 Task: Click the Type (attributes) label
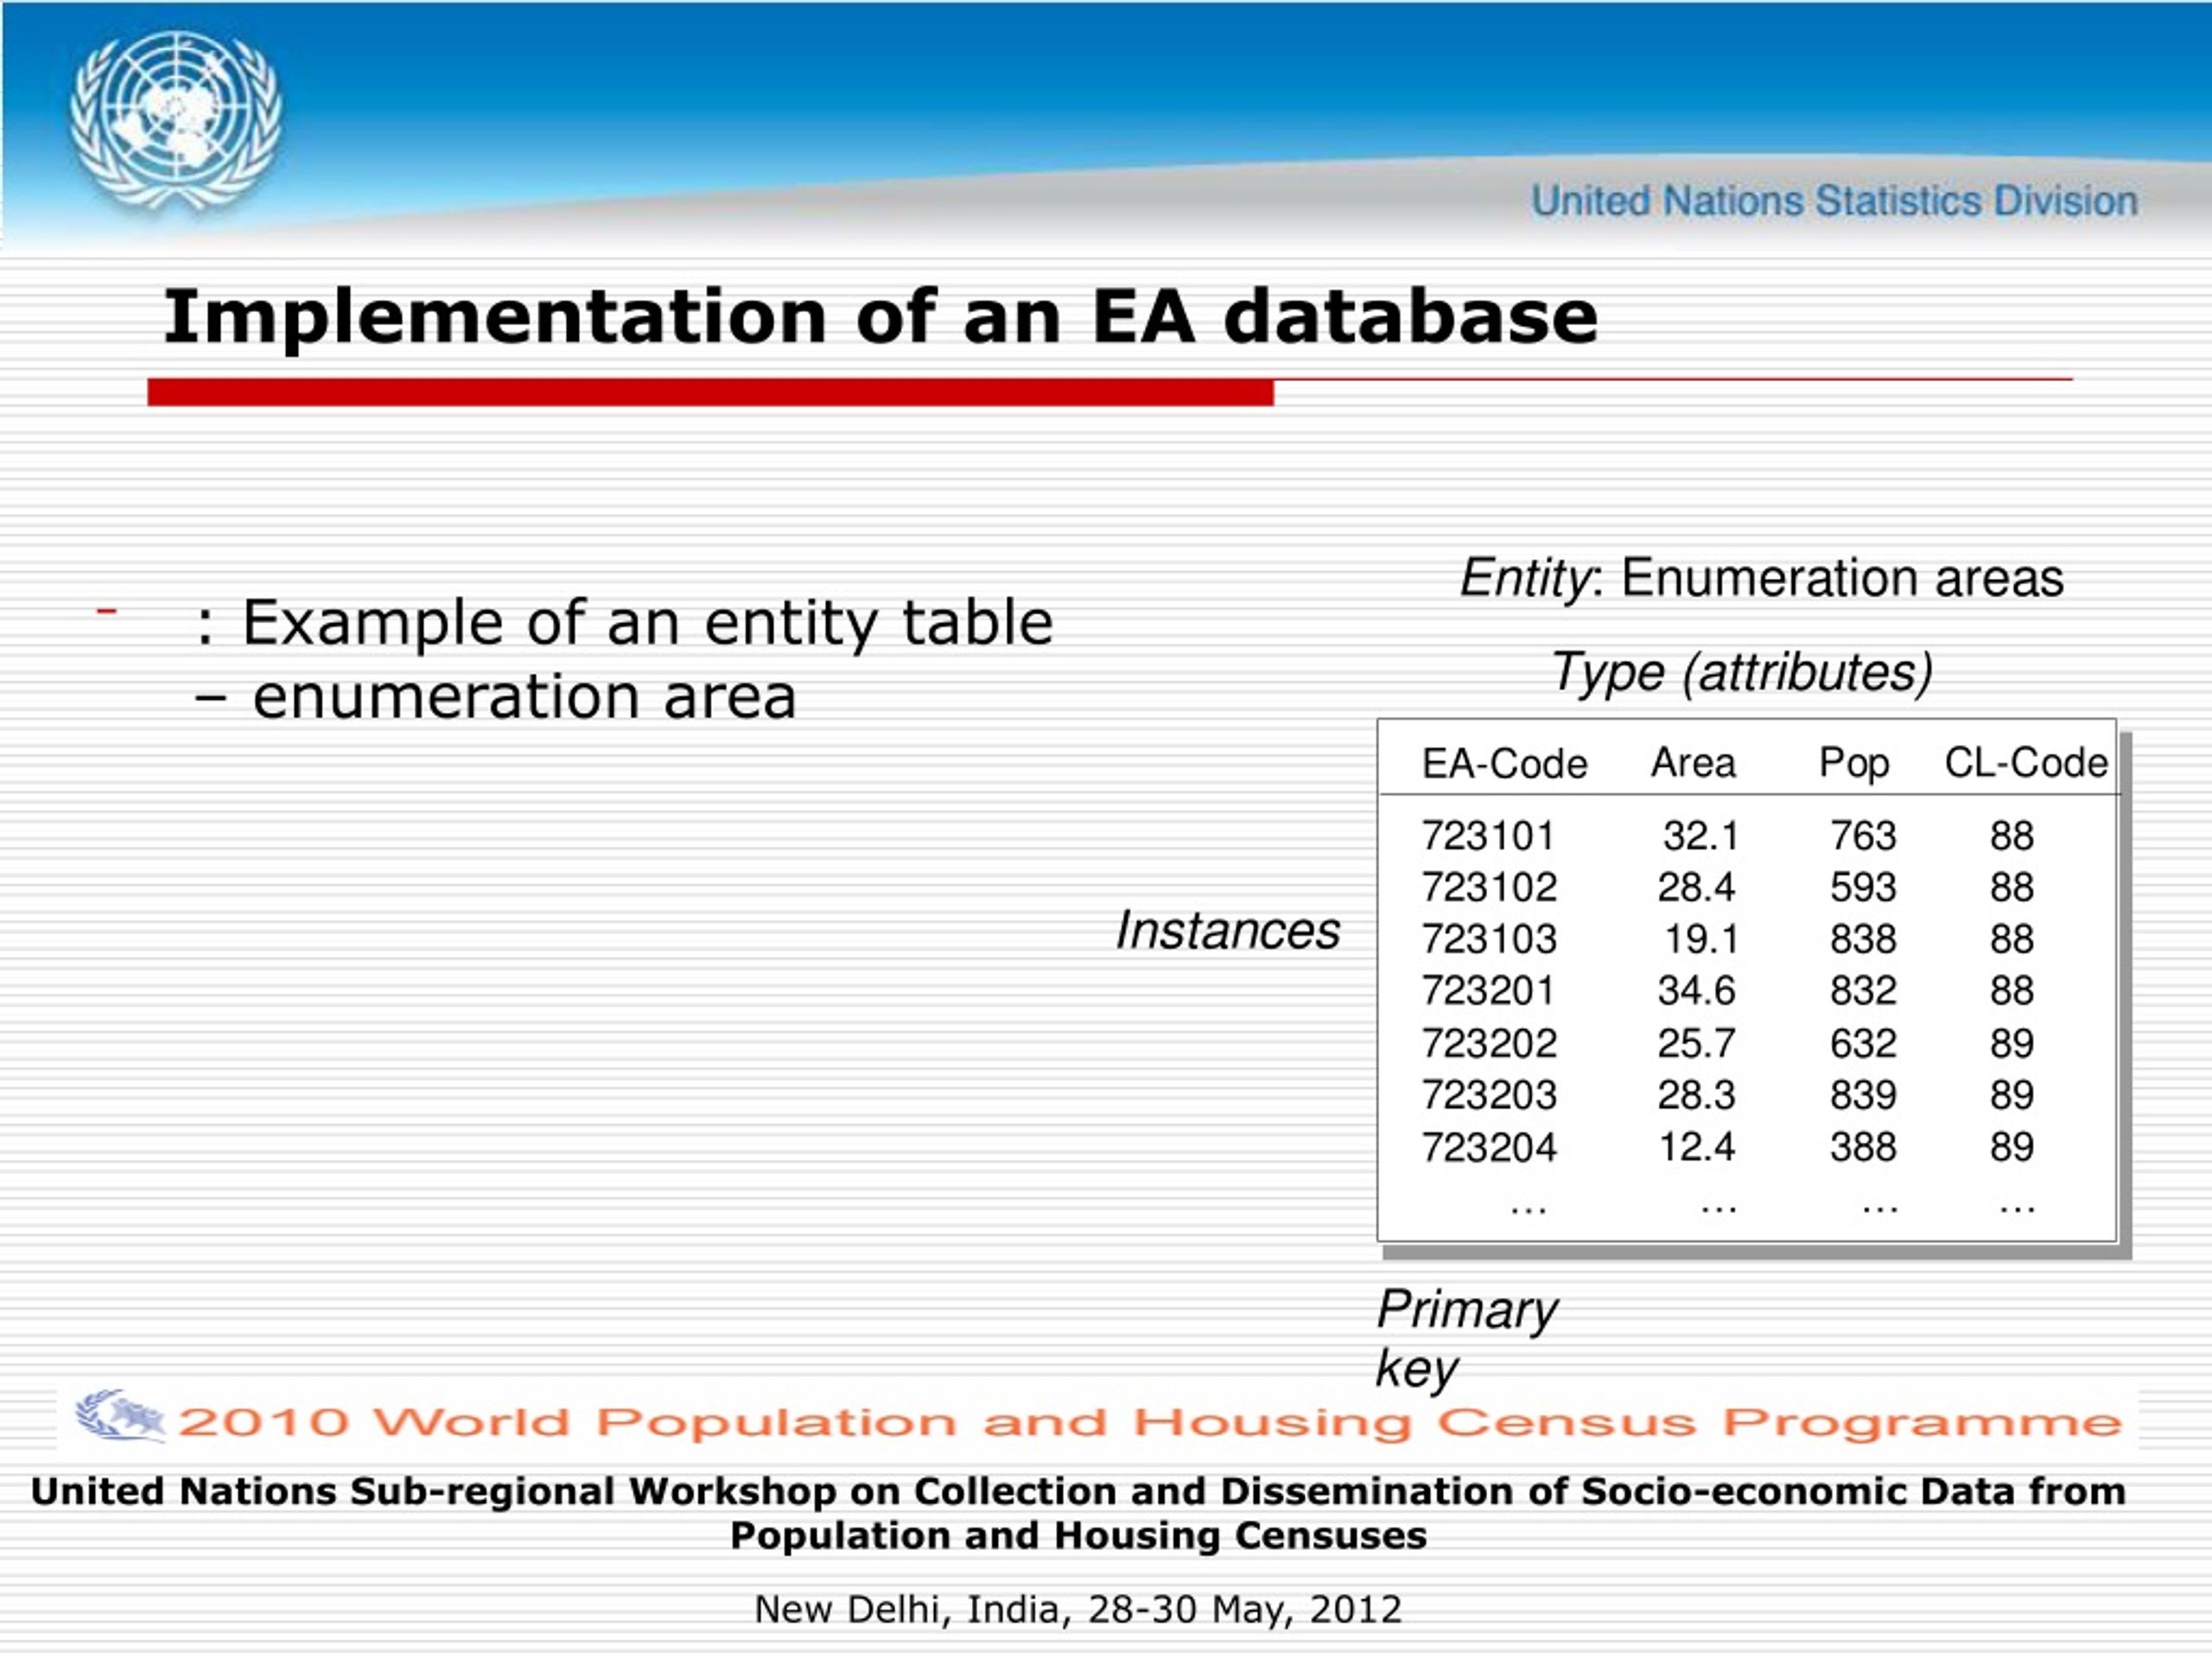click(1741, 672)
